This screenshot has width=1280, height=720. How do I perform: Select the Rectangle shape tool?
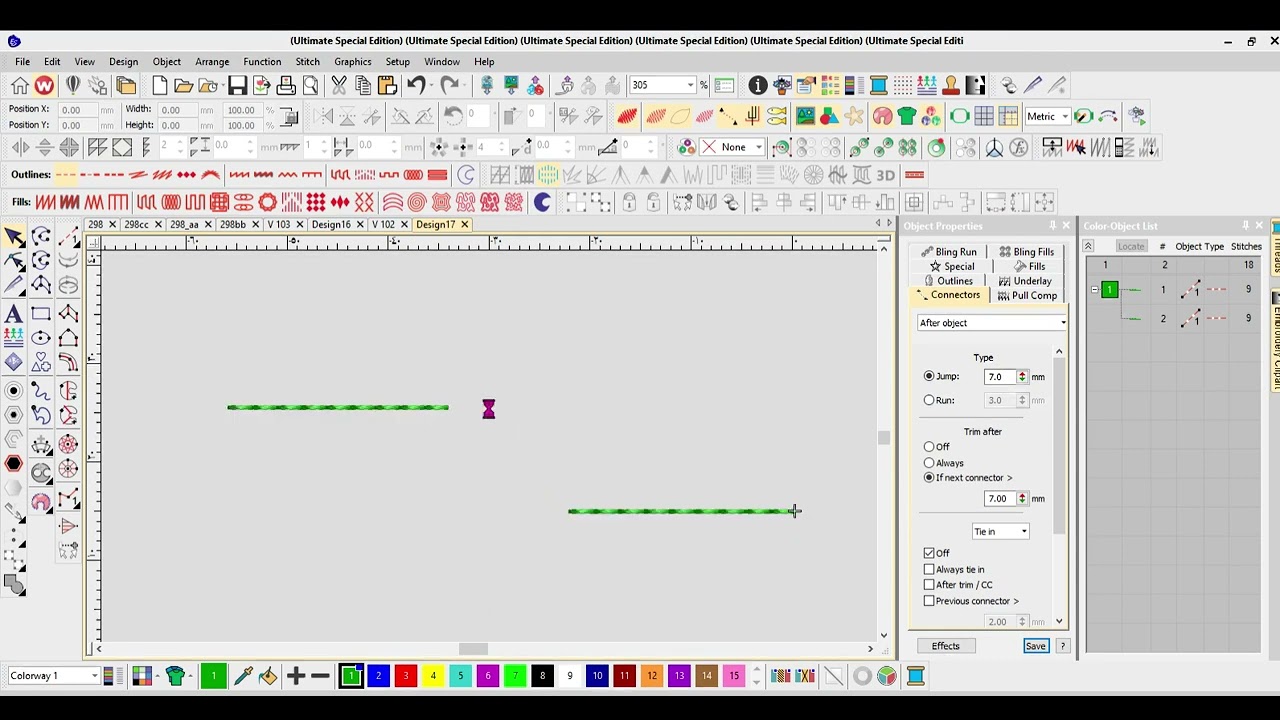[41, 314]
